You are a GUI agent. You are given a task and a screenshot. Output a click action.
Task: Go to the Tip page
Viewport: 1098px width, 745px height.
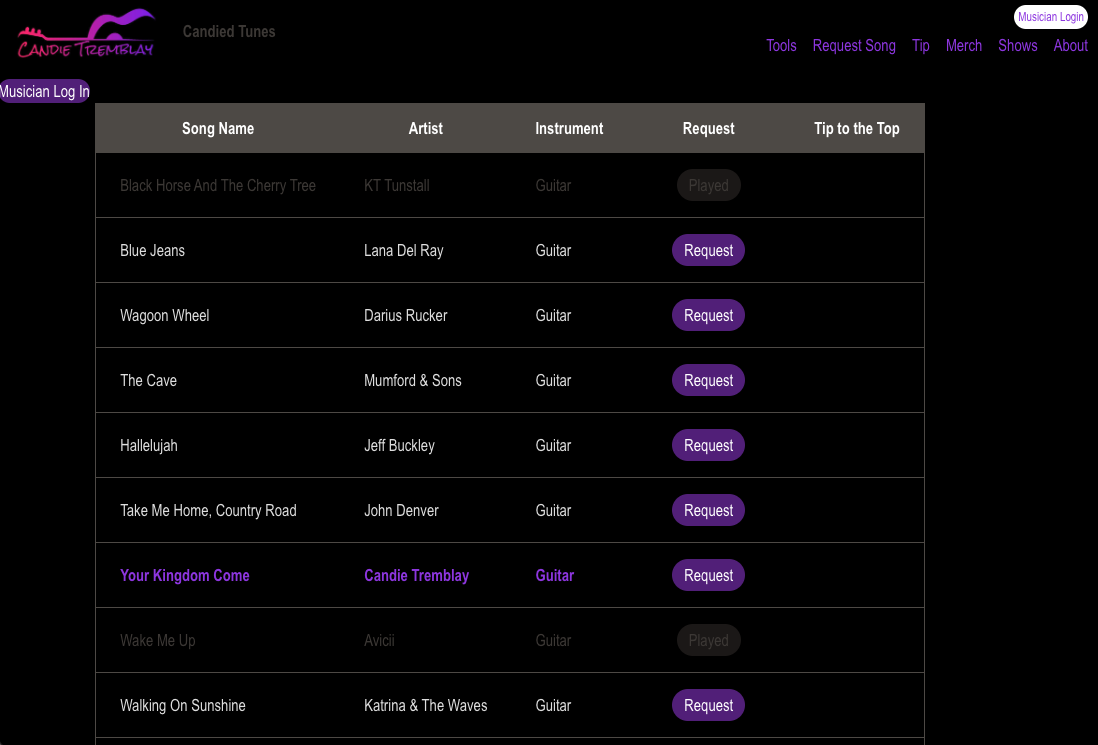tap(920, 46)
